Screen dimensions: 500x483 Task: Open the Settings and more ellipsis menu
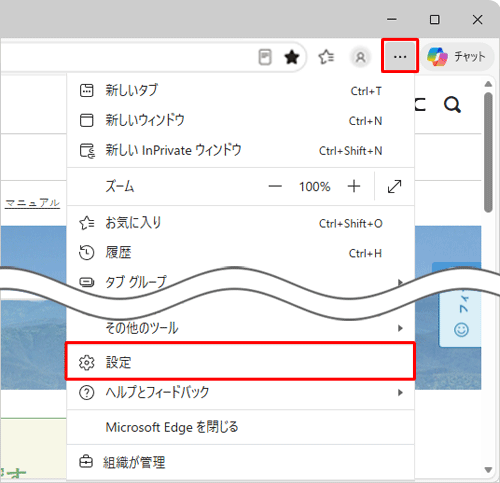[400, 56]
